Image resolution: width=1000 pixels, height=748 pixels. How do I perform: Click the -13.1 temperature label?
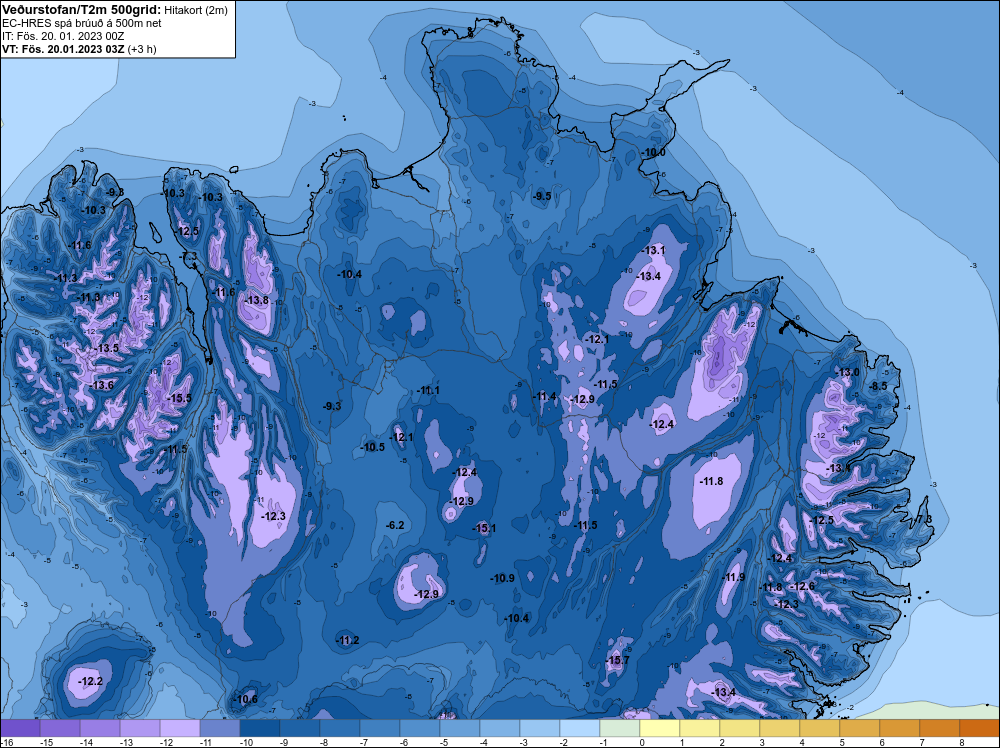pyautogui.click(x=653, y=250)
